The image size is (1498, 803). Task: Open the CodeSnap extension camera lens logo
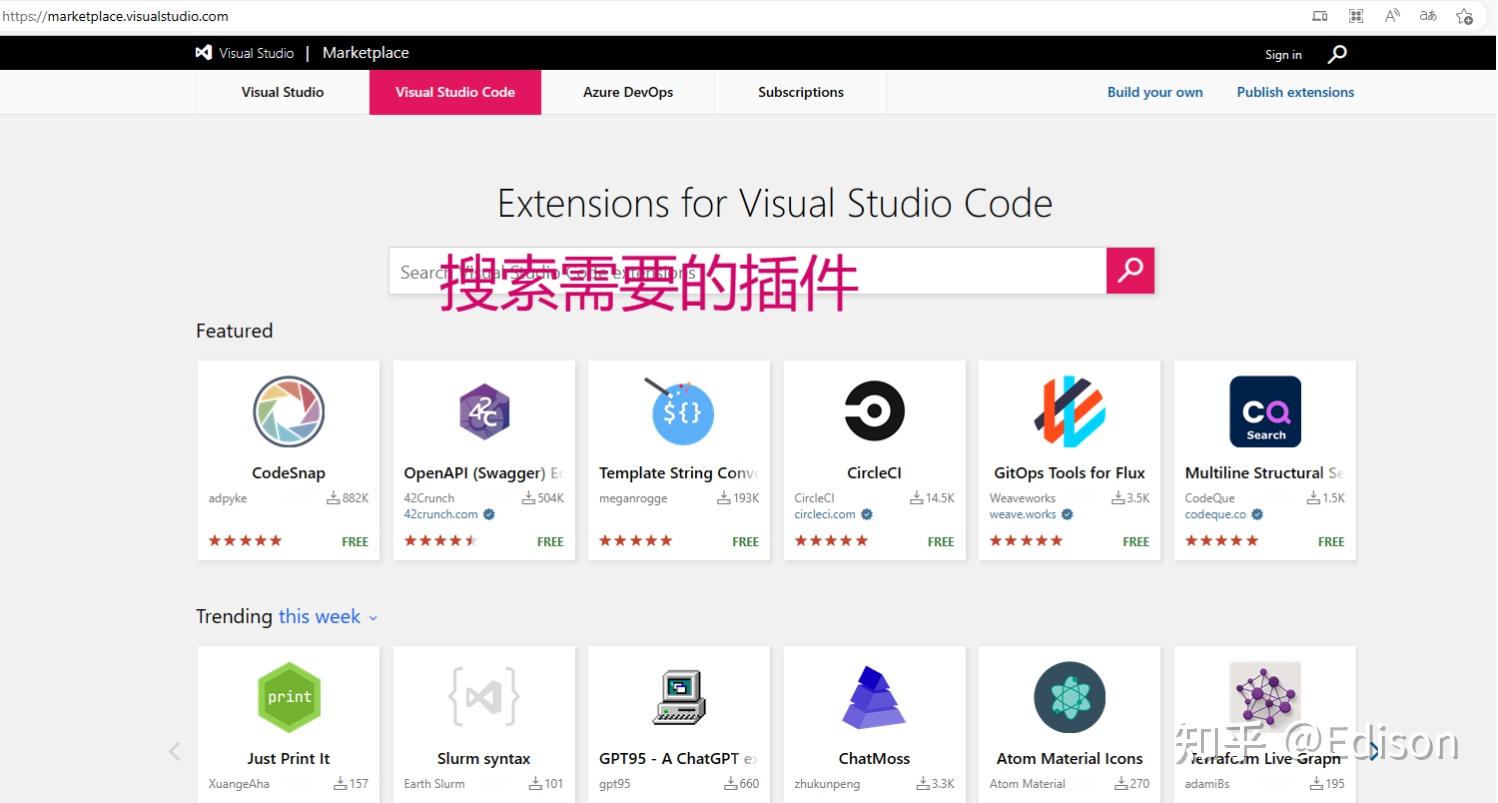288,411
